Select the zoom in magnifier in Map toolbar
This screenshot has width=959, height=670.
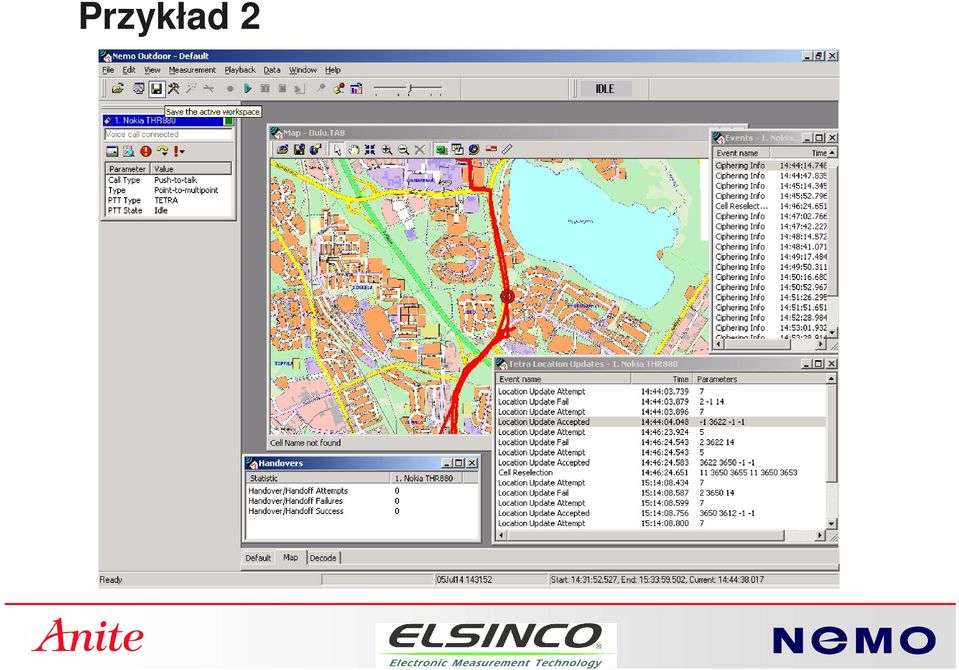point(387,149)
